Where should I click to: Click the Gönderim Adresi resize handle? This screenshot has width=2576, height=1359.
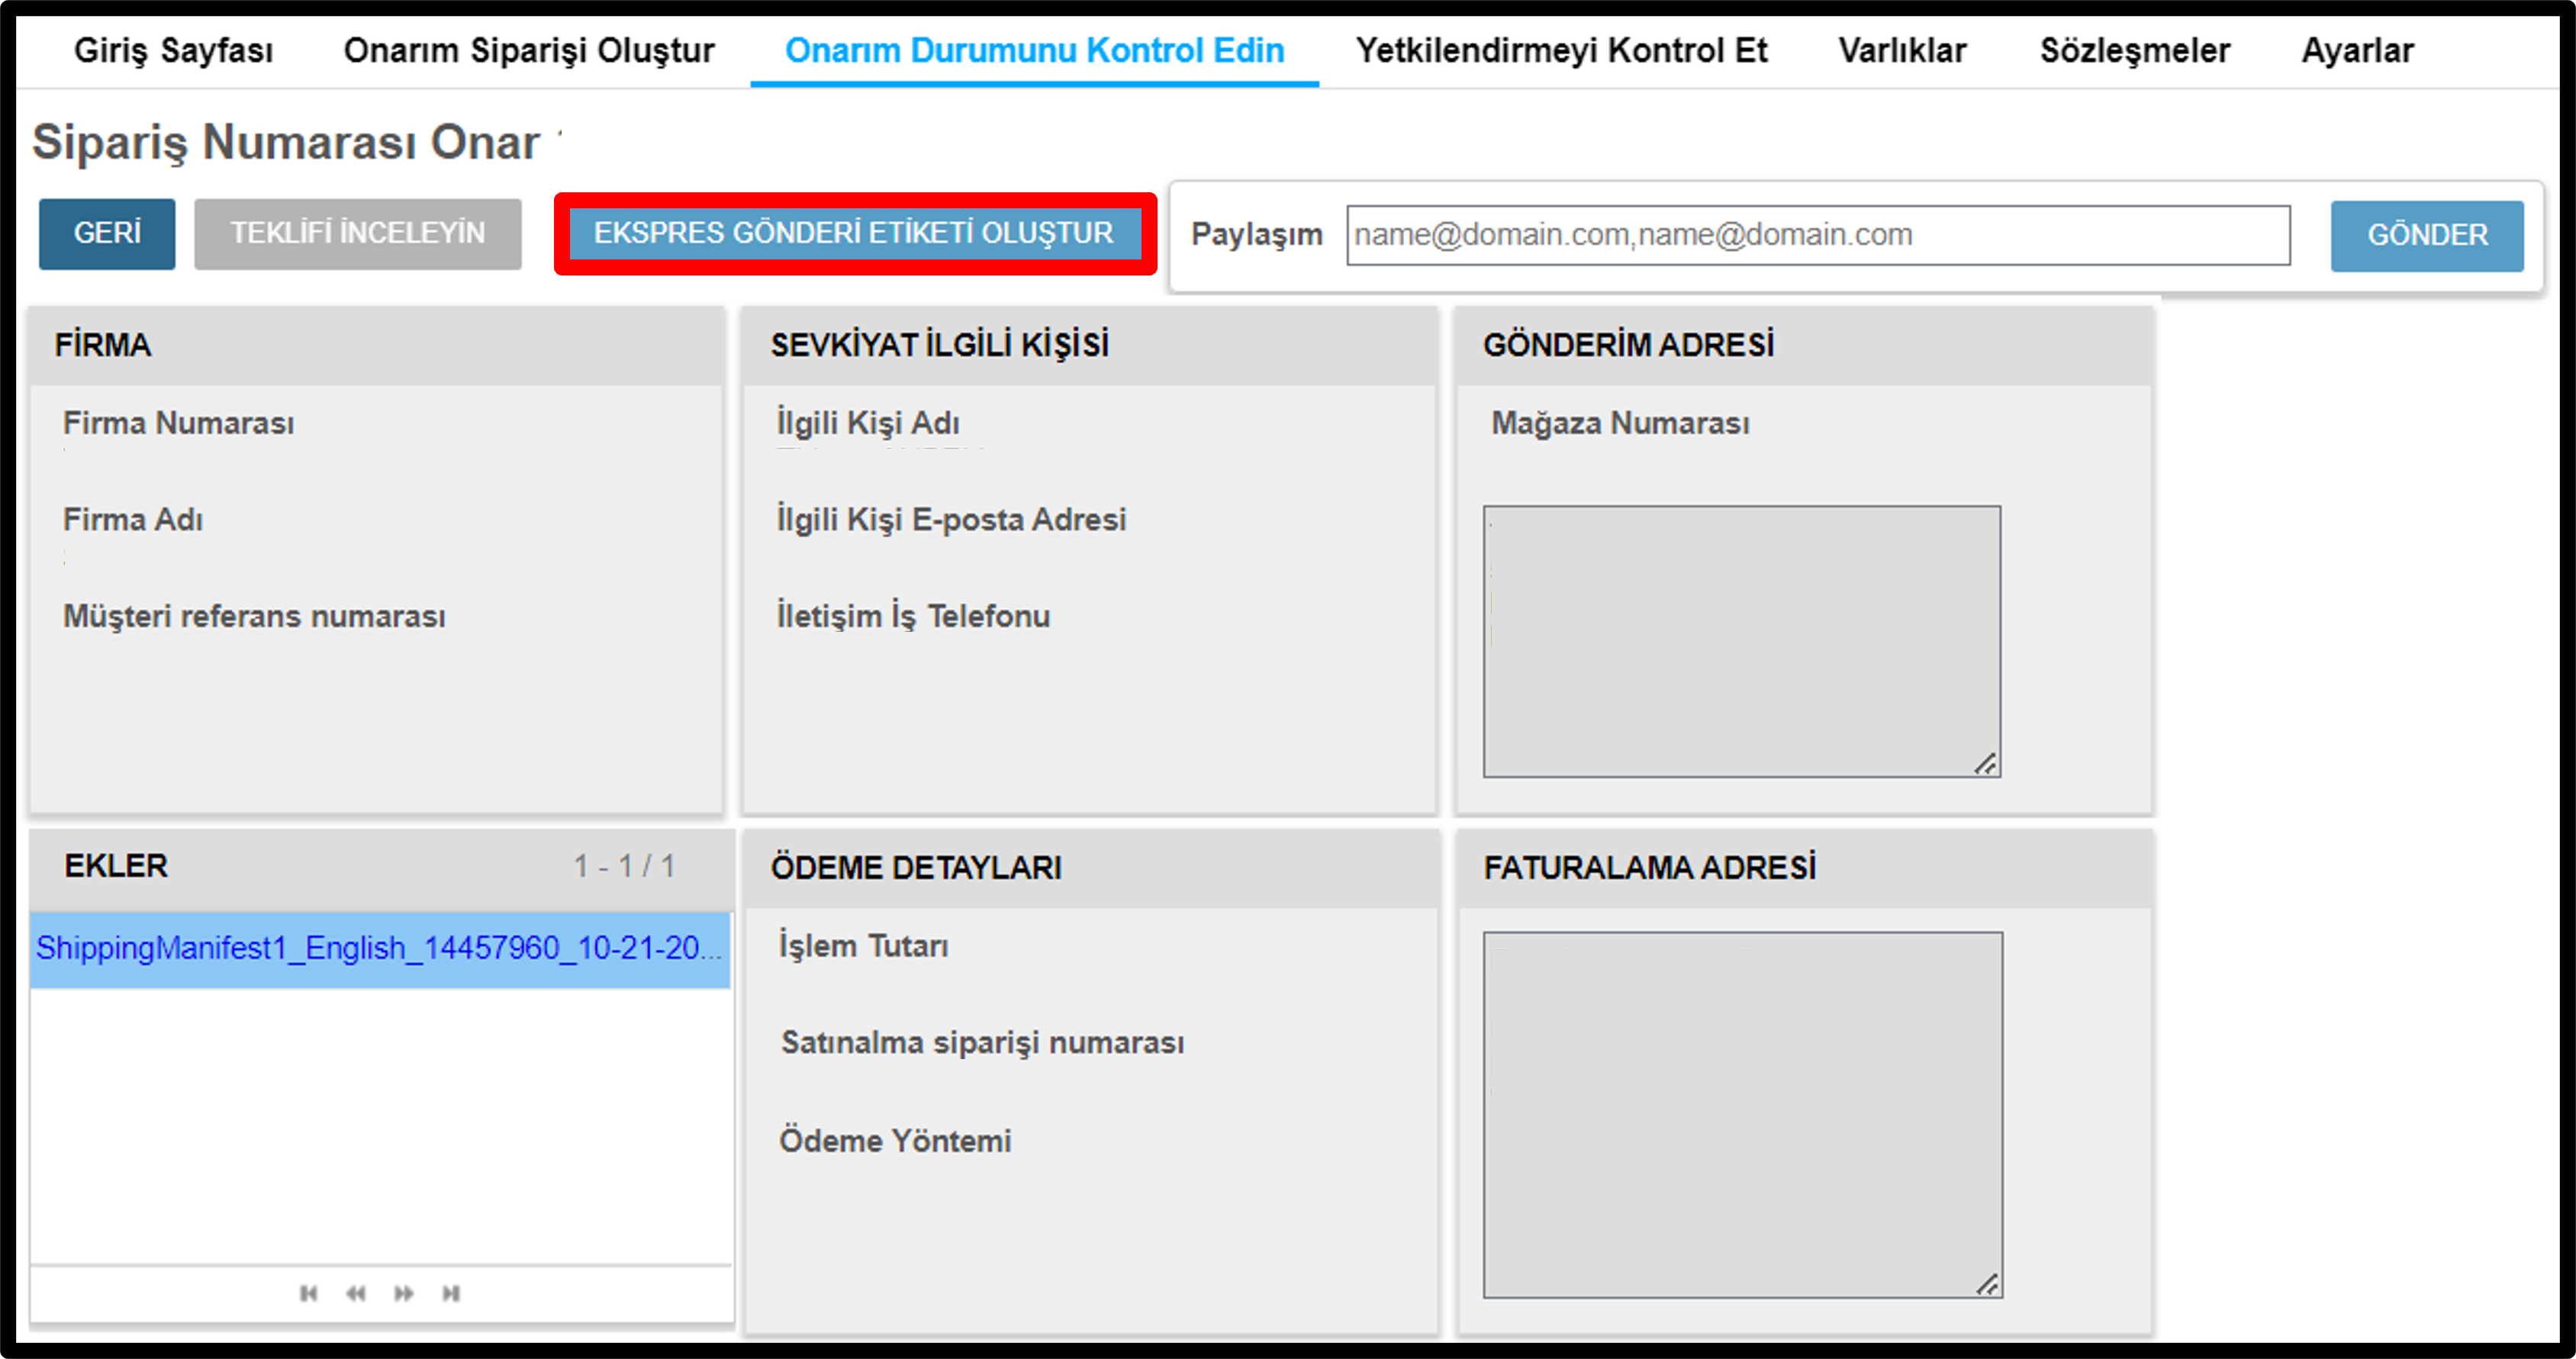click(x=1986, y=764)
